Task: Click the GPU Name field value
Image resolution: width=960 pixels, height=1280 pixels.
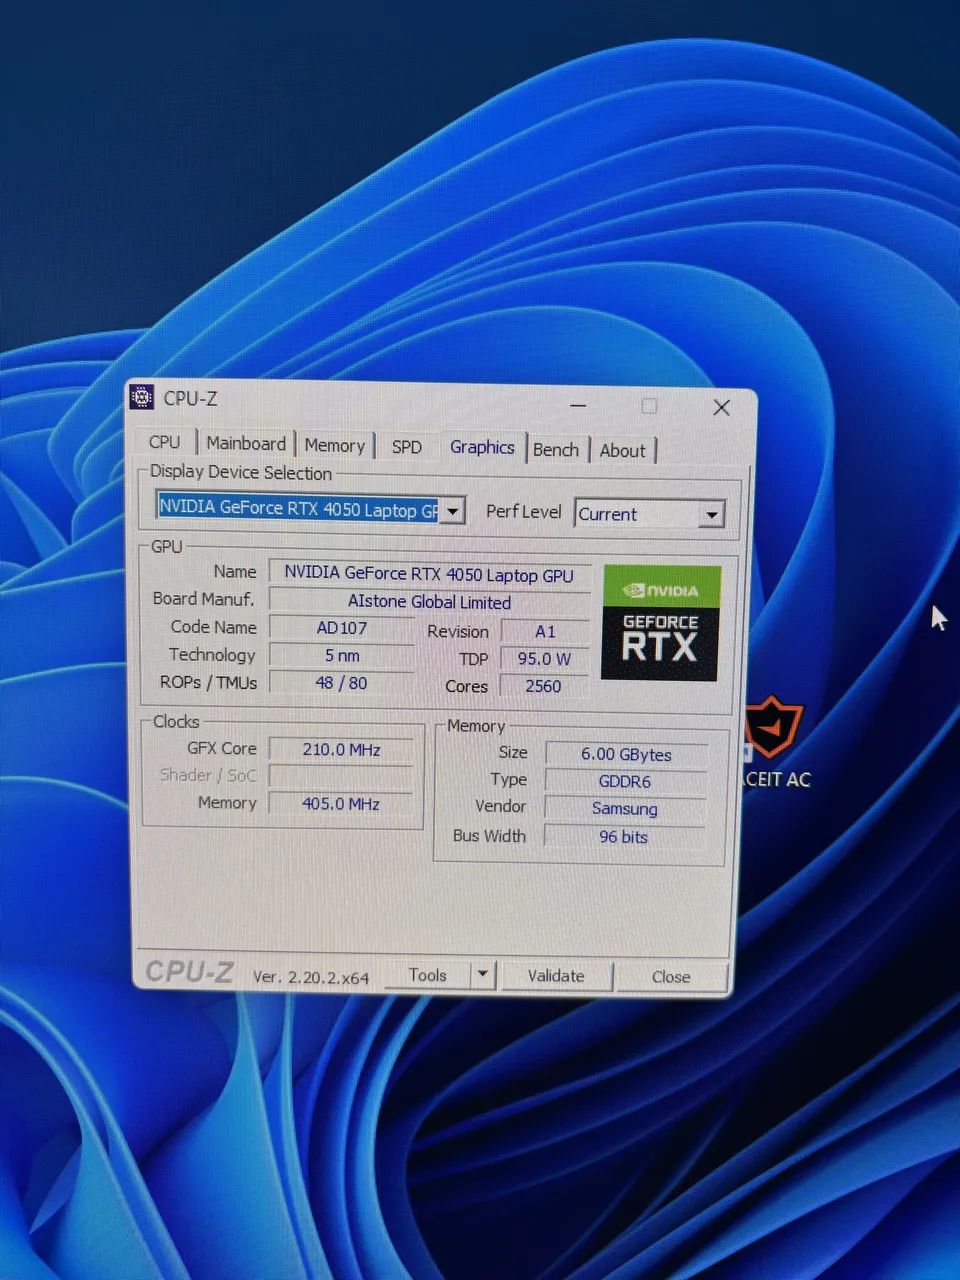Action: 429,574
